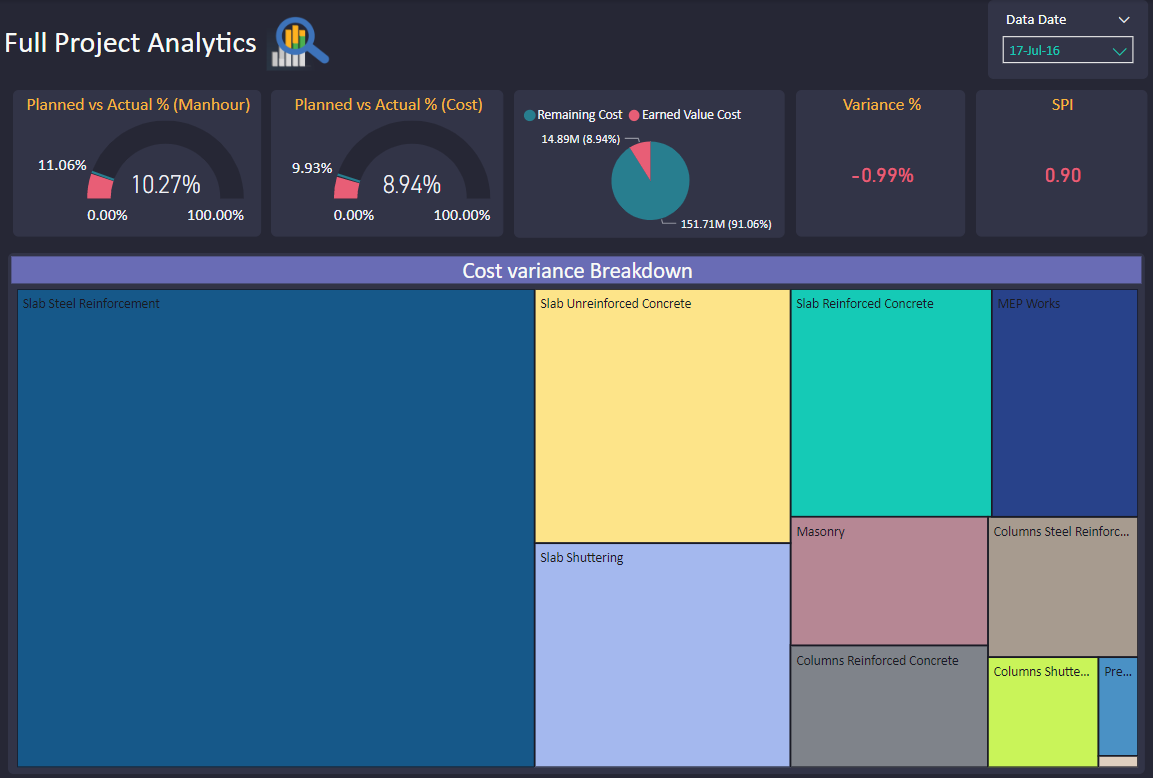The image size is (1153, 778).
Task: Click the Manhour gauge progress arc
Action: 101,185
